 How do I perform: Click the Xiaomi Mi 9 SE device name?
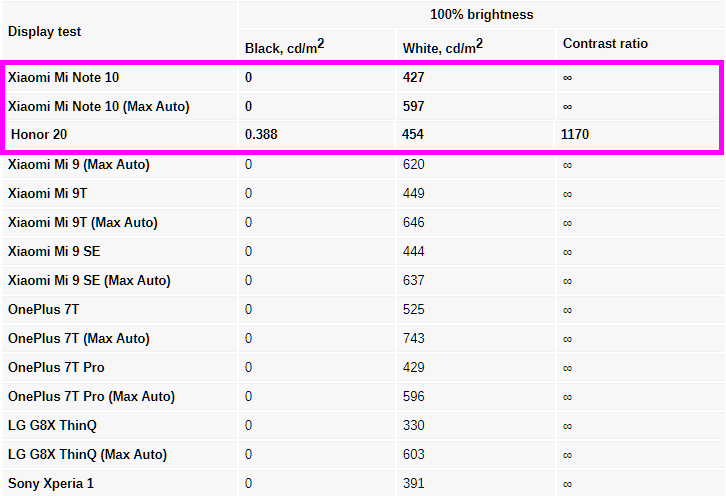(55, 251)
